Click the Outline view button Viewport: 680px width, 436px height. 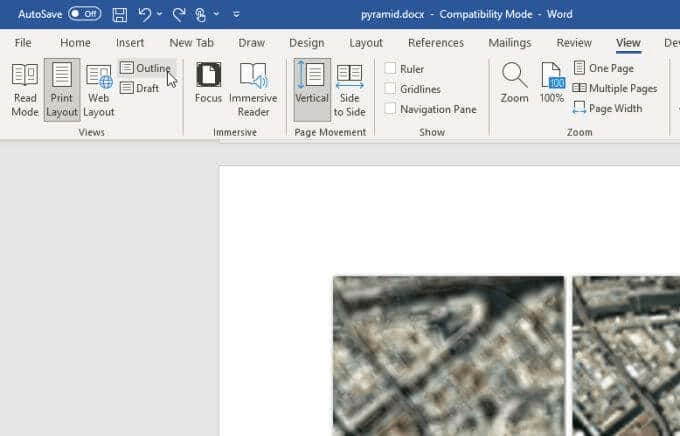click(145, 68)
